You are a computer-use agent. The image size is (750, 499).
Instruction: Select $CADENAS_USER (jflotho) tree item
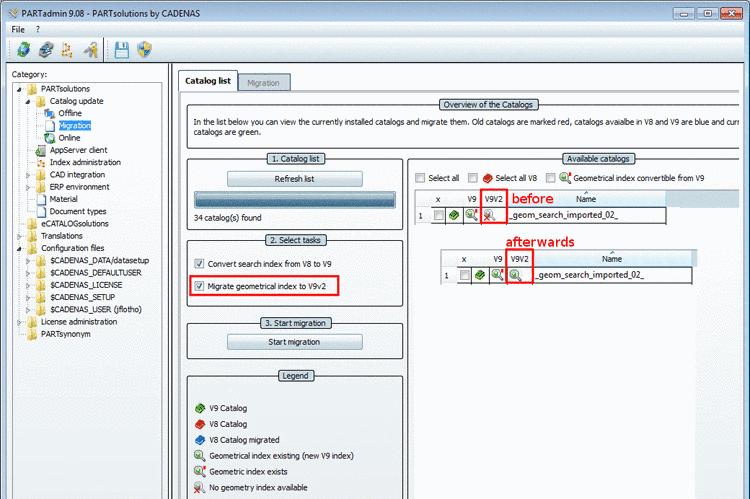click(x=96, y=310)
